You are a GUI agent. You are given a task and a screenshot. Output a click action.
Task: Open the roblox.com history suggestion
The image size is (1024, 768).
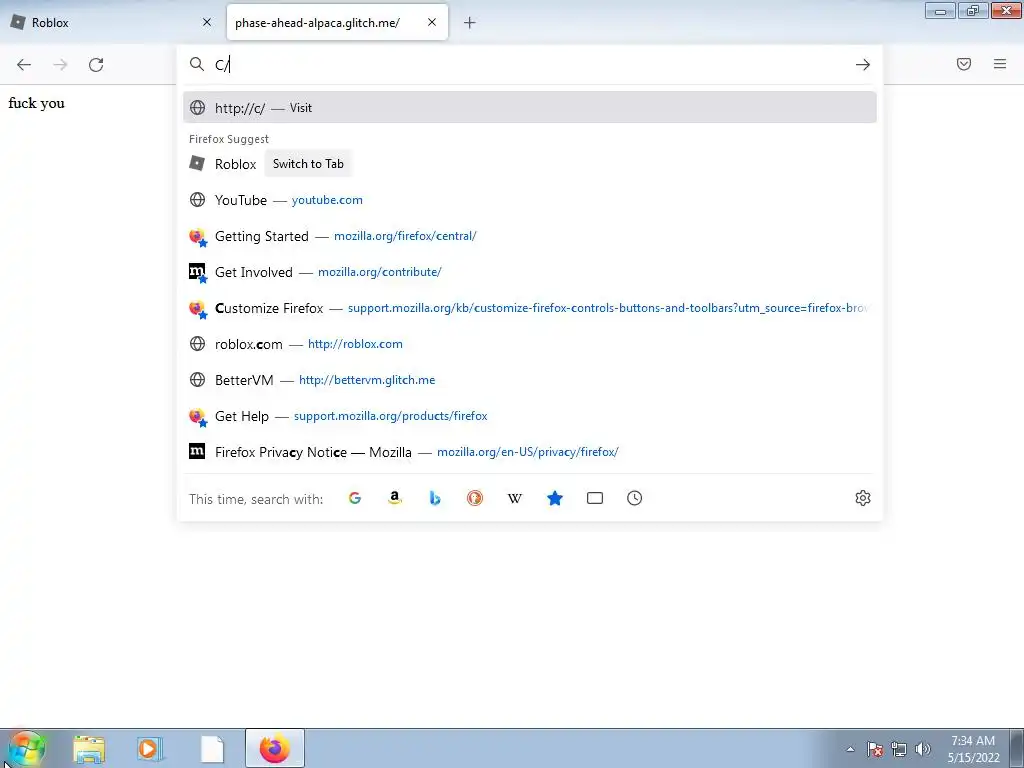coord(530,344)
